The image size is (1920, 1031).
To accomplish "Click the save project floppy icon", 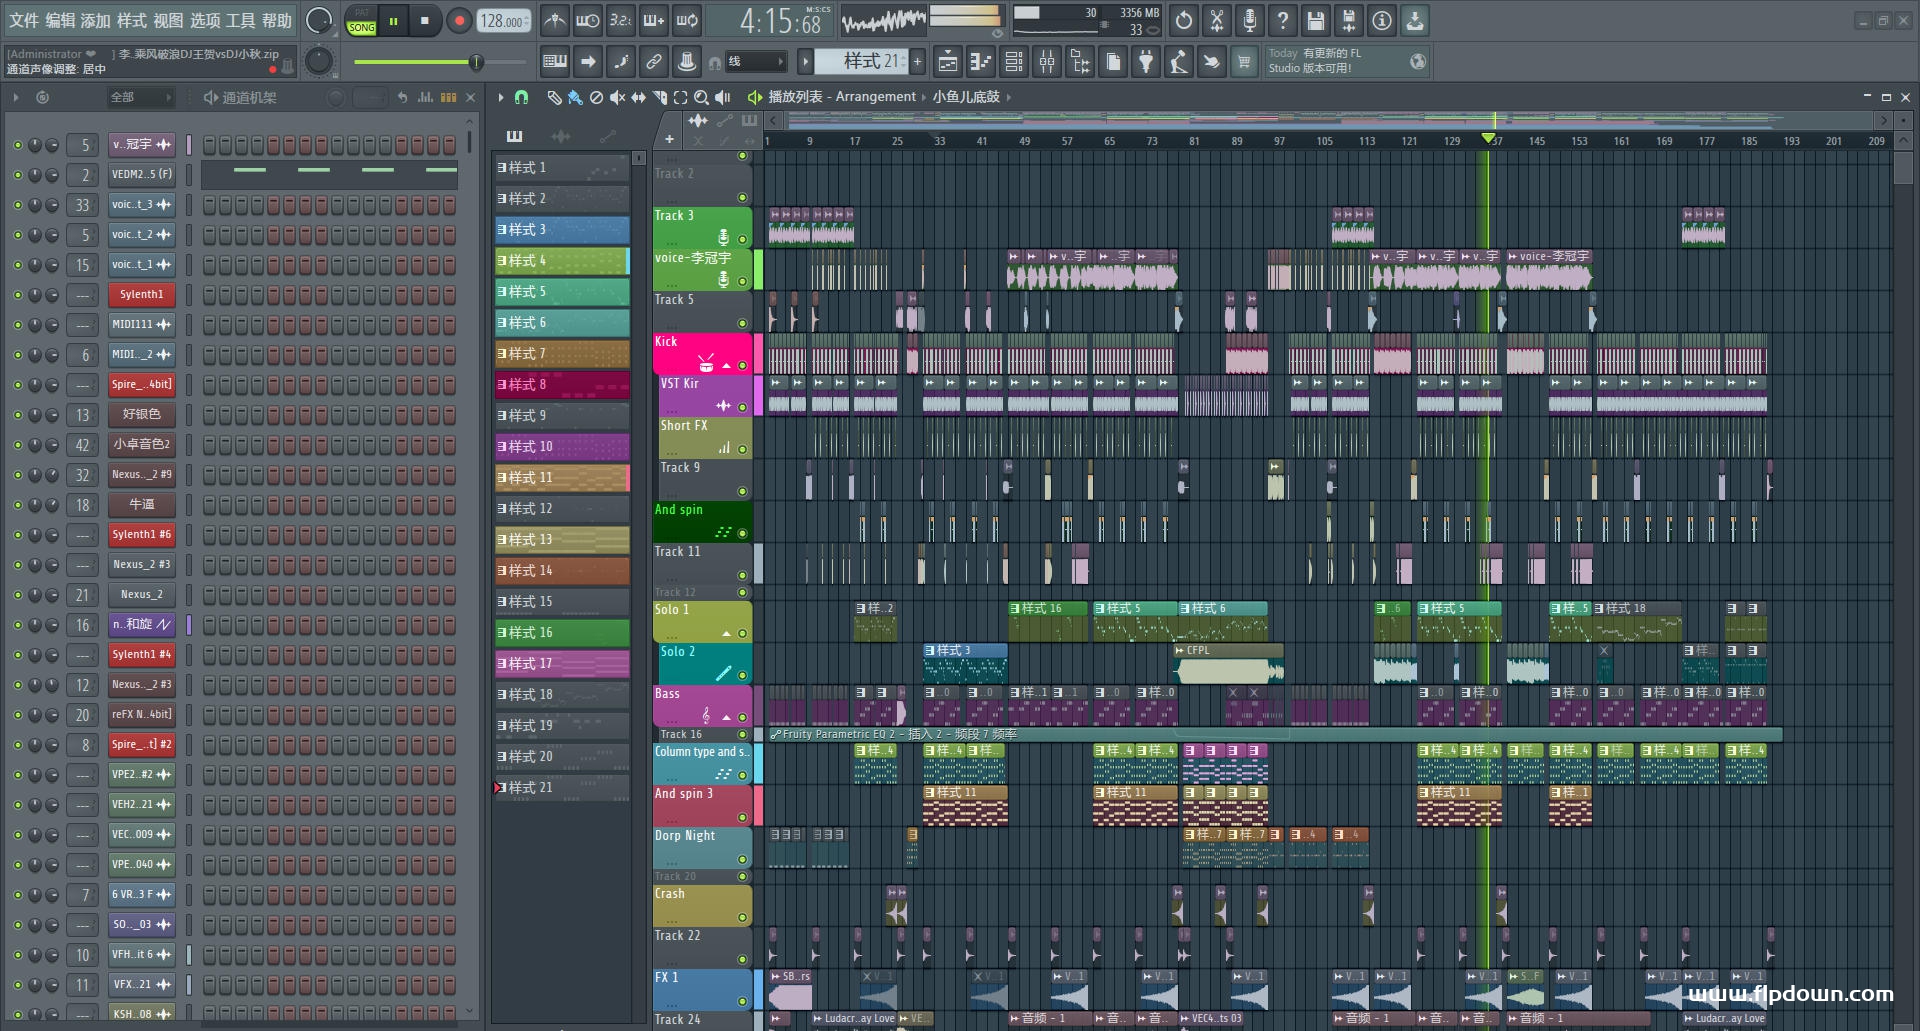I will coord(1315,21).
